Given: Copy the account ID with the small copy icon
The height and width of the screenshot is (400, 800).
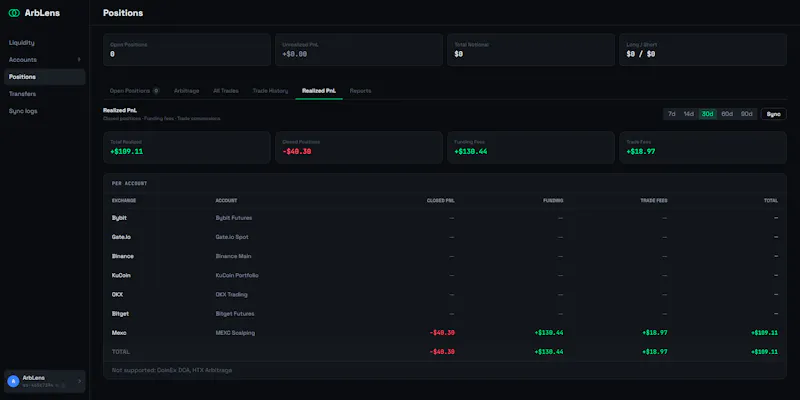Looking at the screenshot, I should pos(63,385).
